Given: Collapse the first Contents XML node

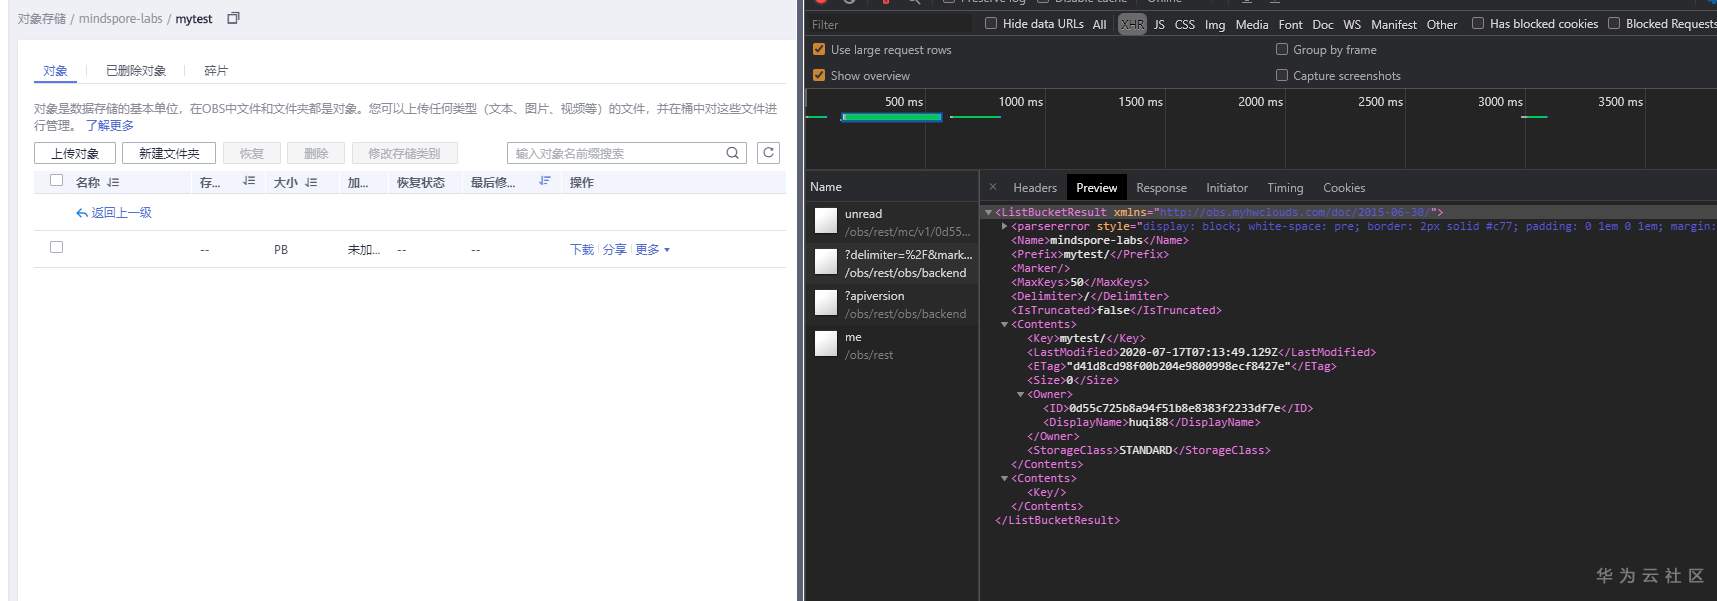Looking at the screenshot, I should [x=1005, y=324].
